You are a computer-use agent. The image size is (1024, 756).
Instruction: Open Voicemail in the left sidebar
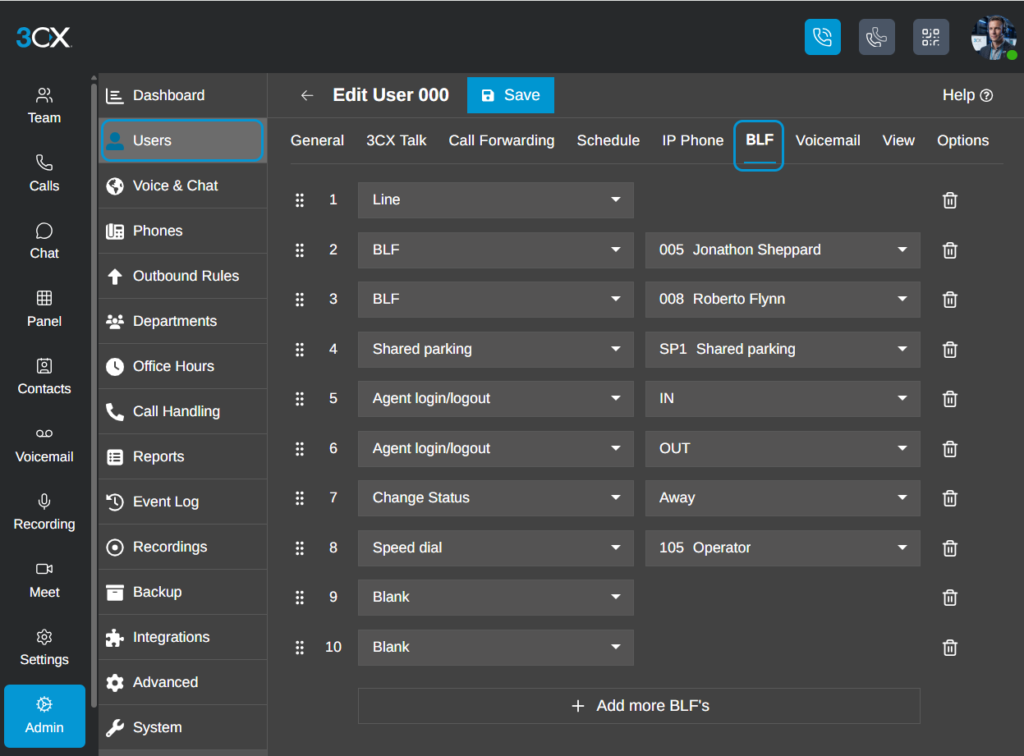coord(44,445)
